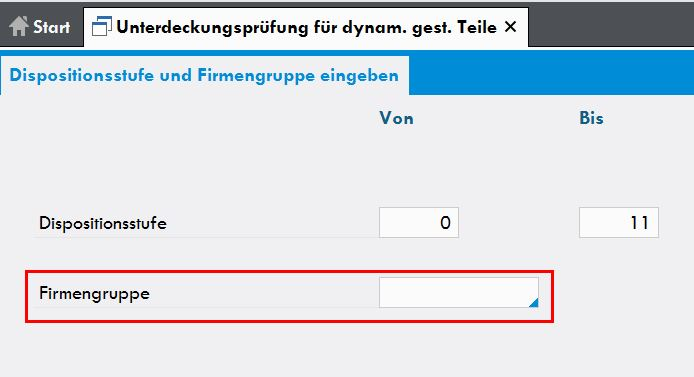Click the empty area right of Firmengruppe field
Viewport: 694px width, 377px height.
[624, 293]
